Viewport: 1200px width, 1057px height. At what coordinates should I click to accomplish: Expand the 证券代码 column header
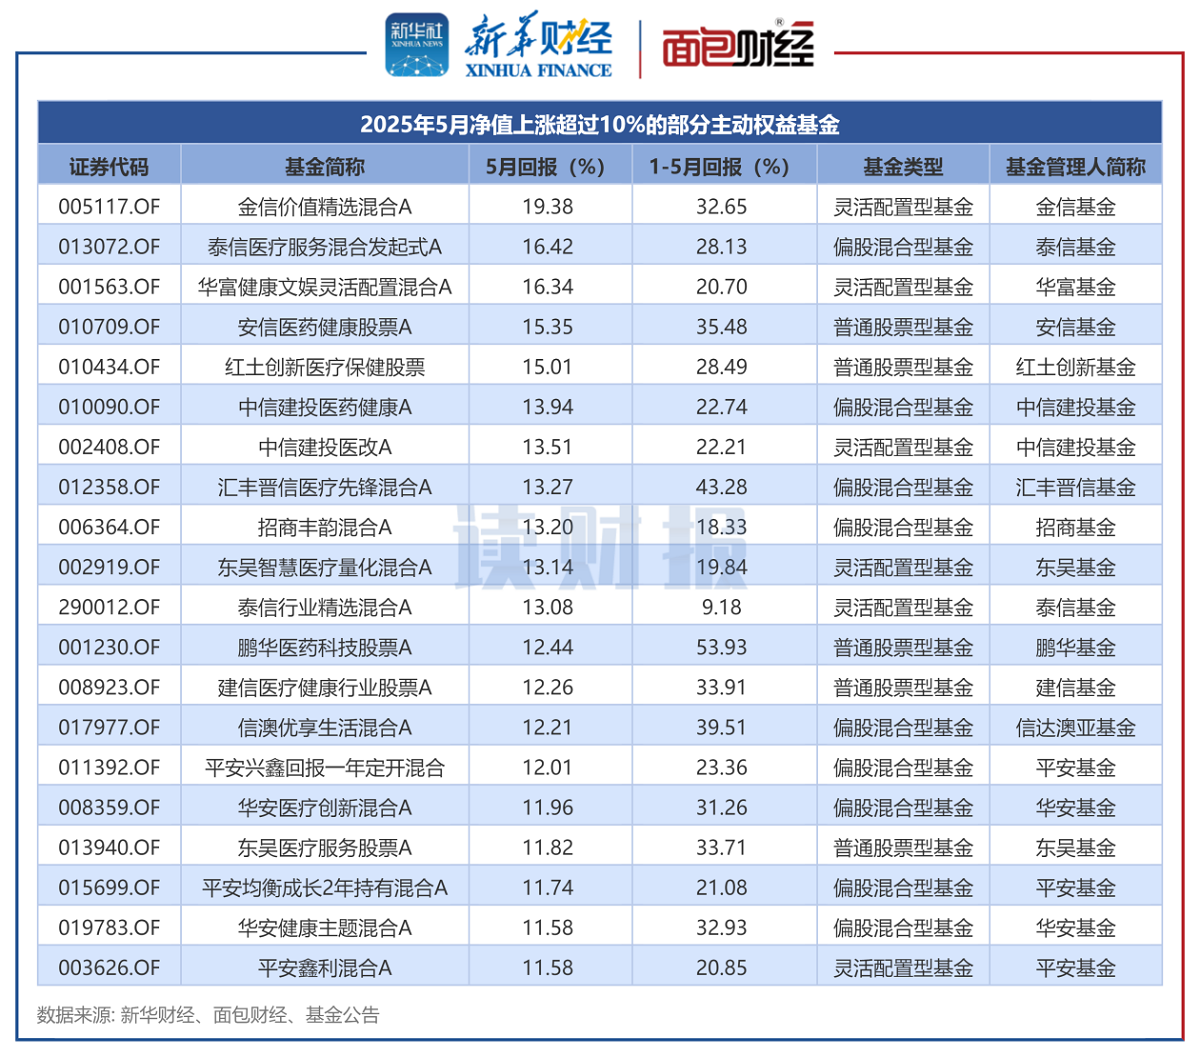(110, 167)
